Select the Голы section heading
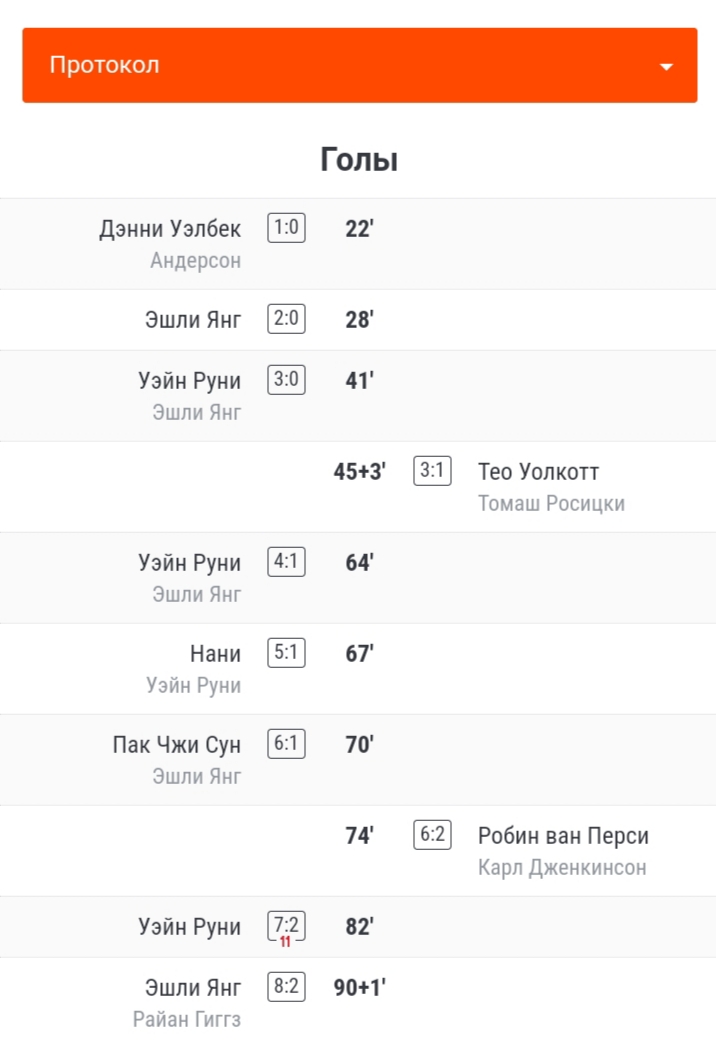716x1044 pixels. tap(359, 160)
